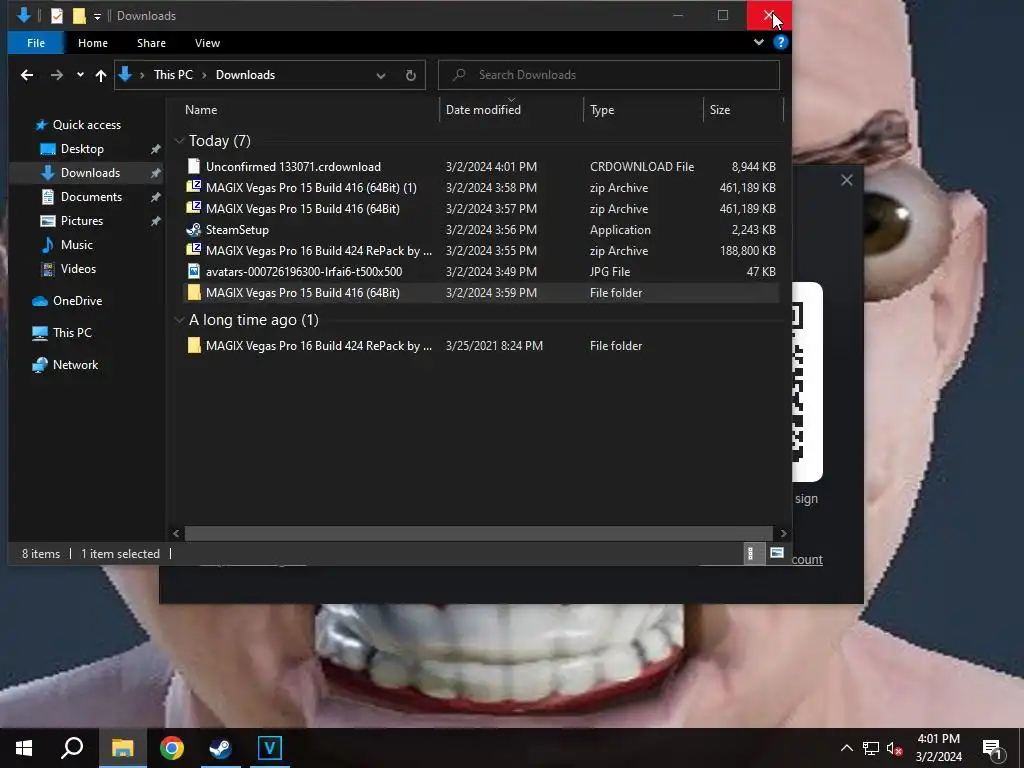Expand the ribbon with the chevron
Image resolution: width=1024 pixels, height=768 pixels.
pos(758,42)
